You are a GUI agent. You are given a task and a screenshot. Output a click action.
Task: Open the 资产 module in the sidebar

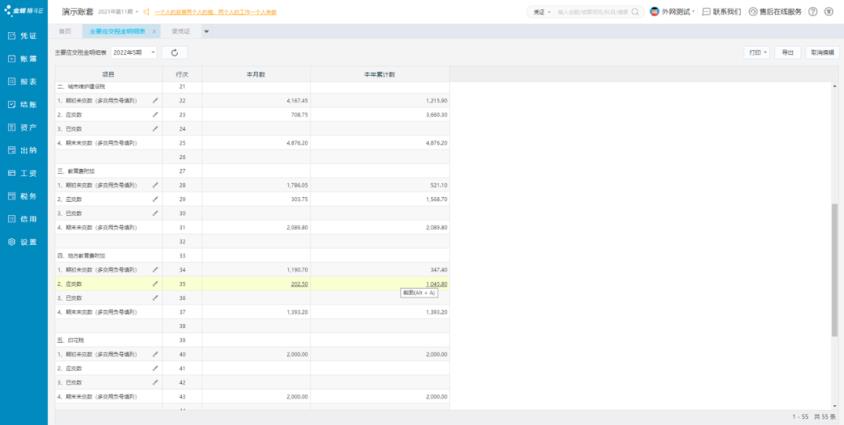pos(23,128)
